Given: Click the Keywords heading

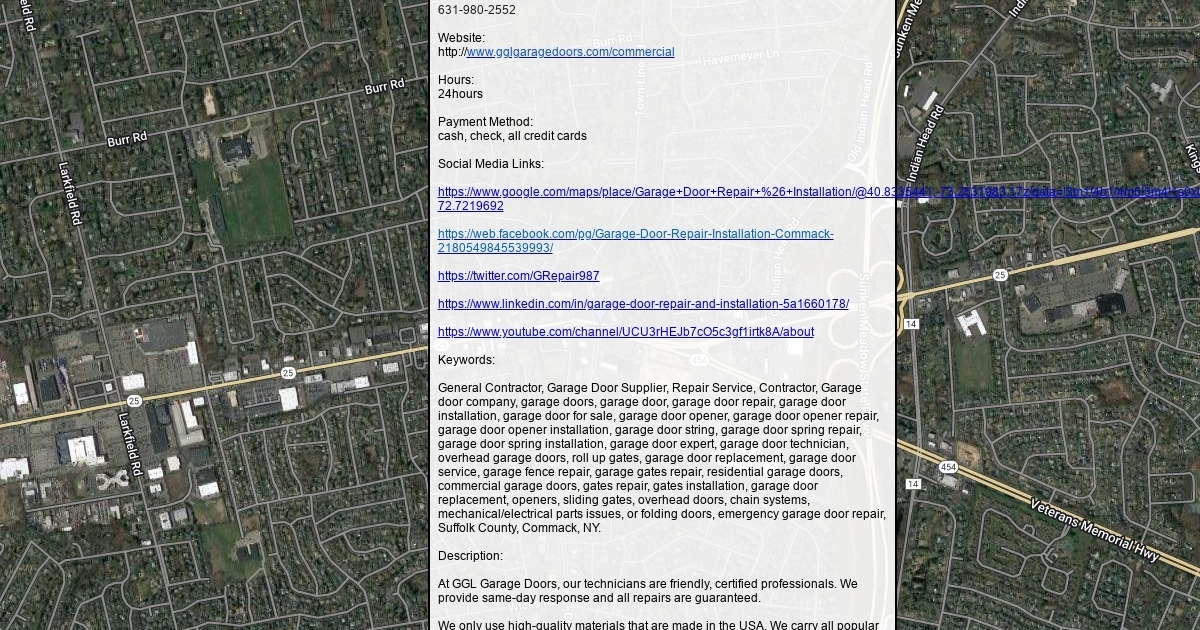Looking at the screenshot, I should click(x=466, y=360).
